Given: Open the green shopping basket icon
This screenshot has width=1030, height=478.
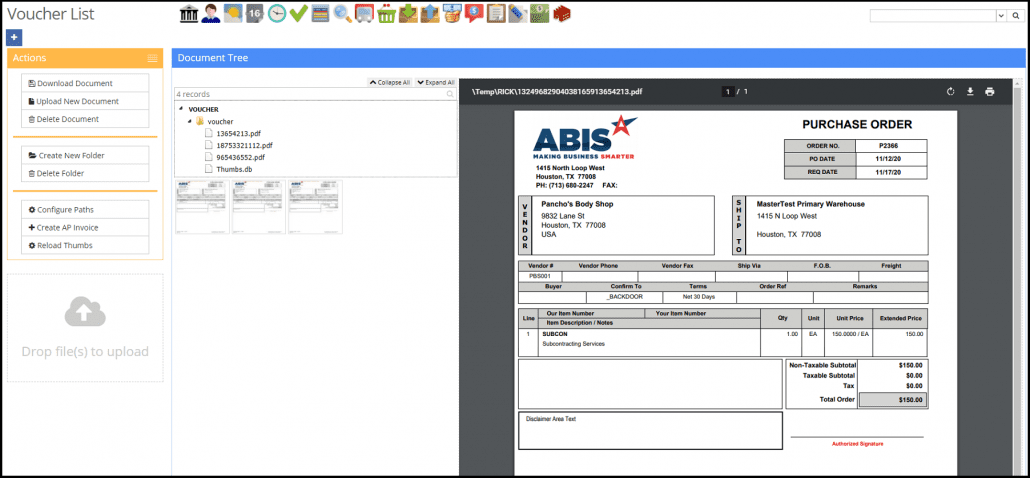Looking at the screenshot, I should 386,13.
